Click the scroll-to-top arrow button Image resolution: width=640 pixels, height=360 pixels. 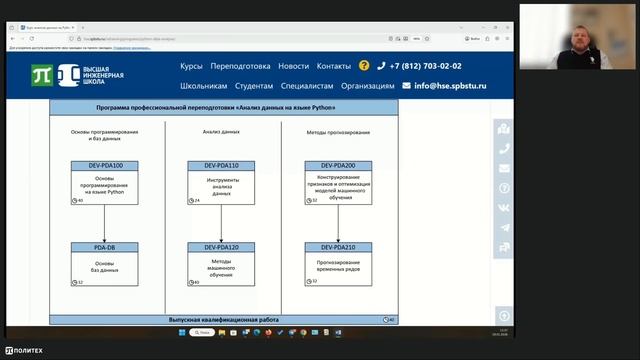click(x=504, y=316)
